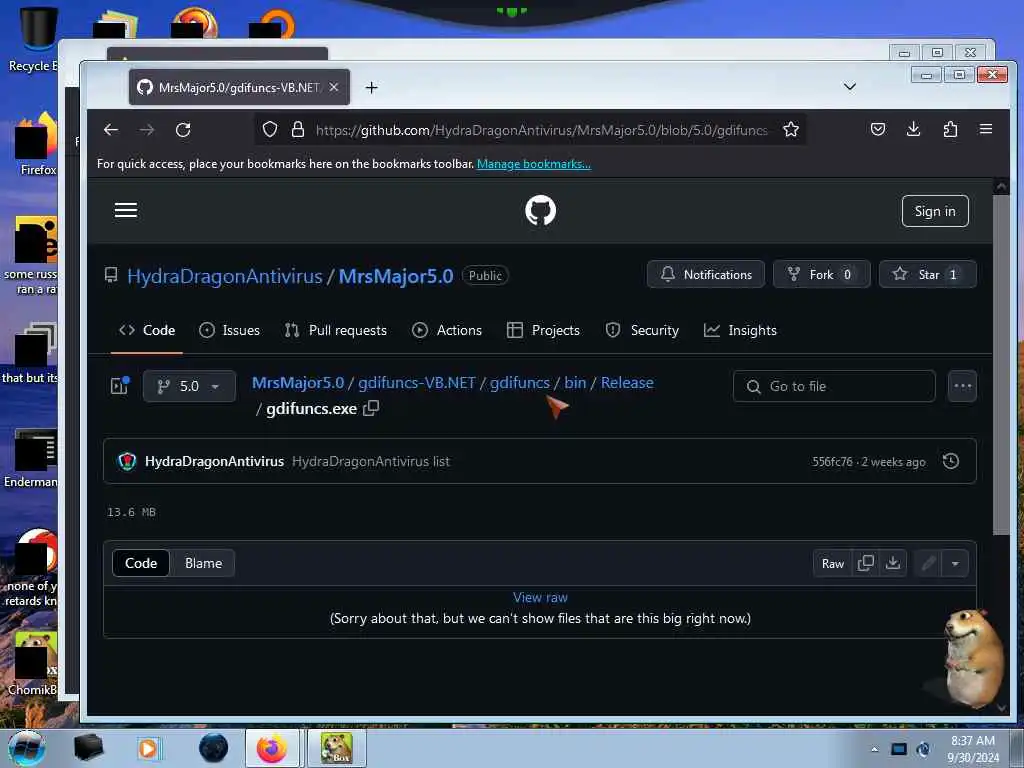The height and width of the screenshot is (768, 1024).
Task: Click the hamster Box taskbar icon
Action: [336, 748]
